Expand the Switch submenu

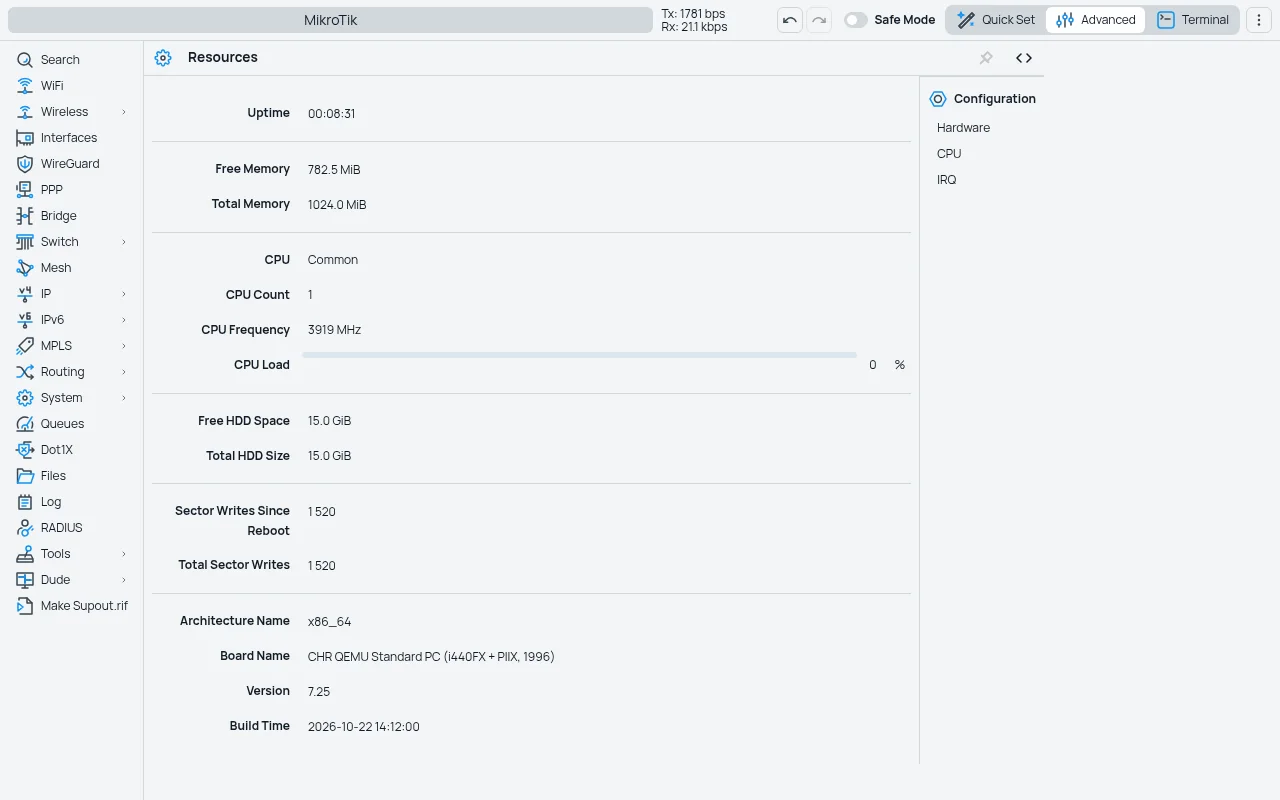(x=124, y=242)
